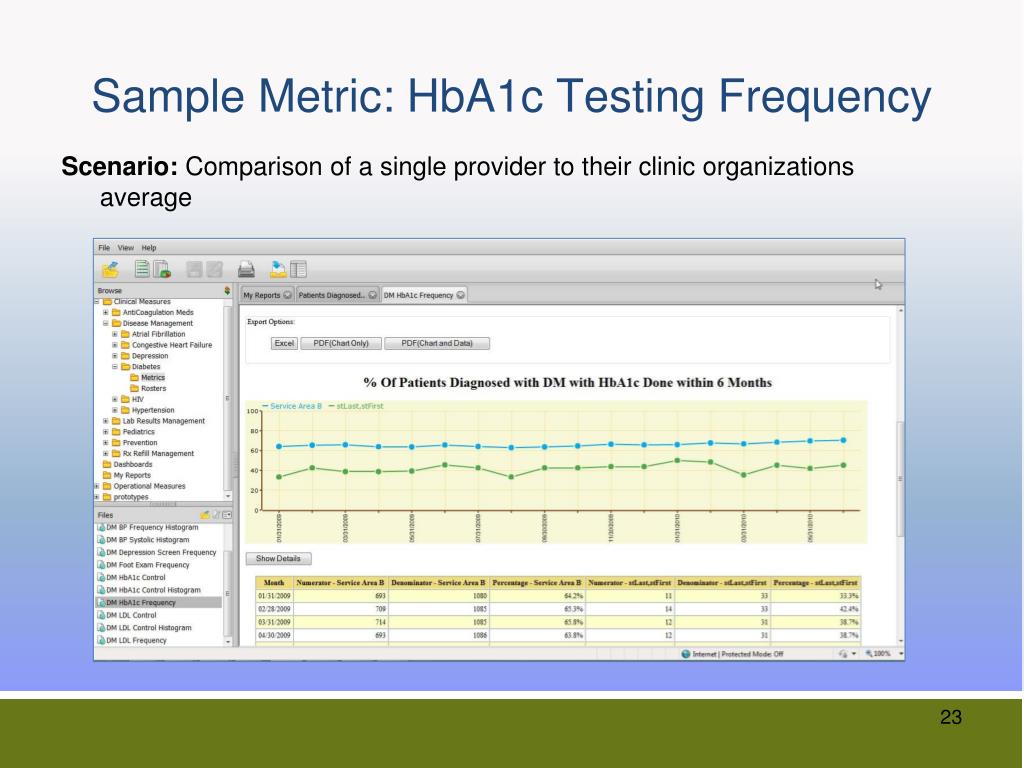Expand the Pediatrics folder
This screenshot has height=768, width=1024.
pos(106,432)
